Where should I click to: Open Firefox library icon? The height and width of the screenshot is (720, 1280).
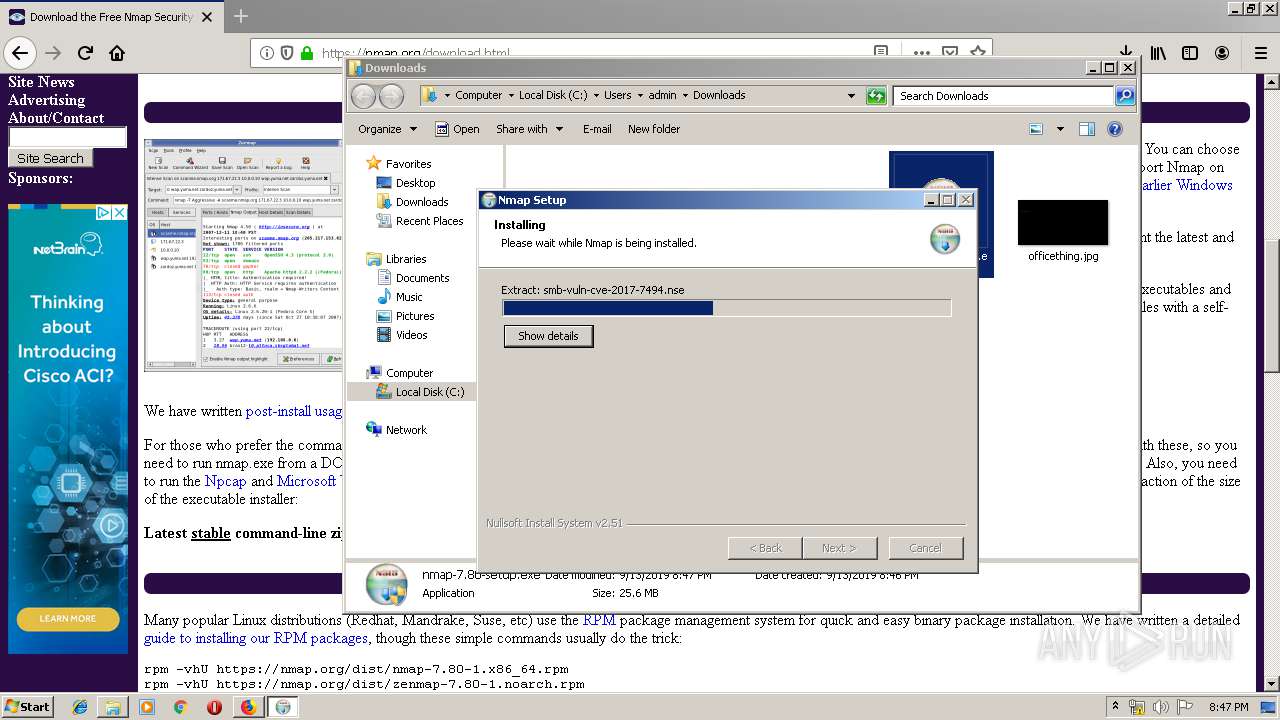[x=1158, y=53]
